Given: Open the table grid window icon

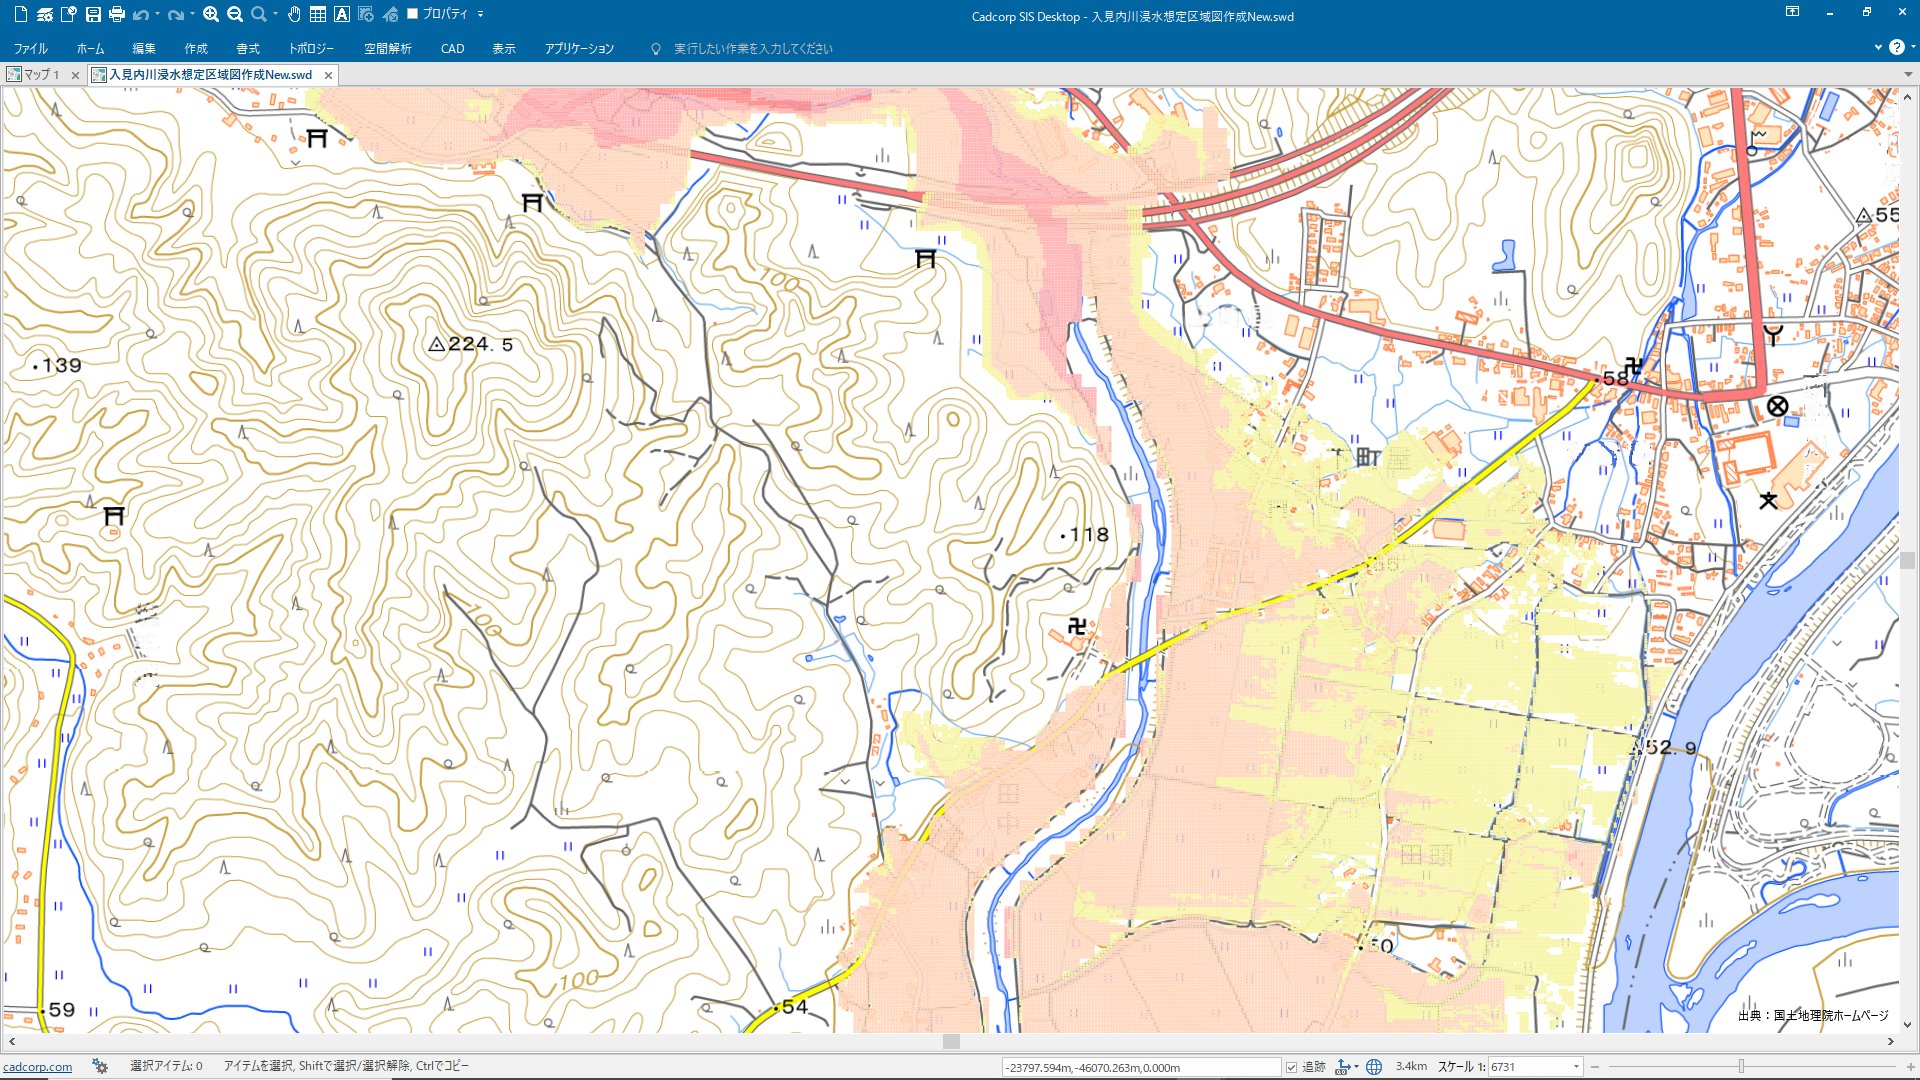Looking at the screenshot, I should (x=318, y=14).
